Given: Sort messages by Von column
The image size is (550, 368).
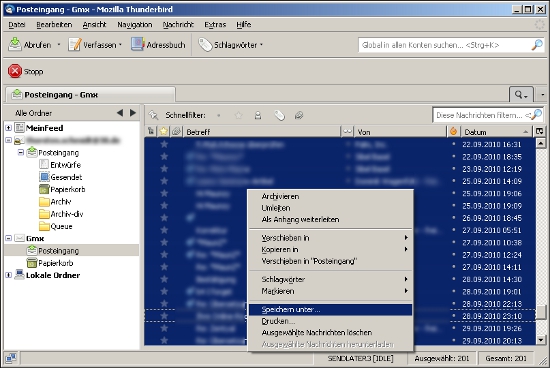Looking at the screenshot, I should [400, 132].
